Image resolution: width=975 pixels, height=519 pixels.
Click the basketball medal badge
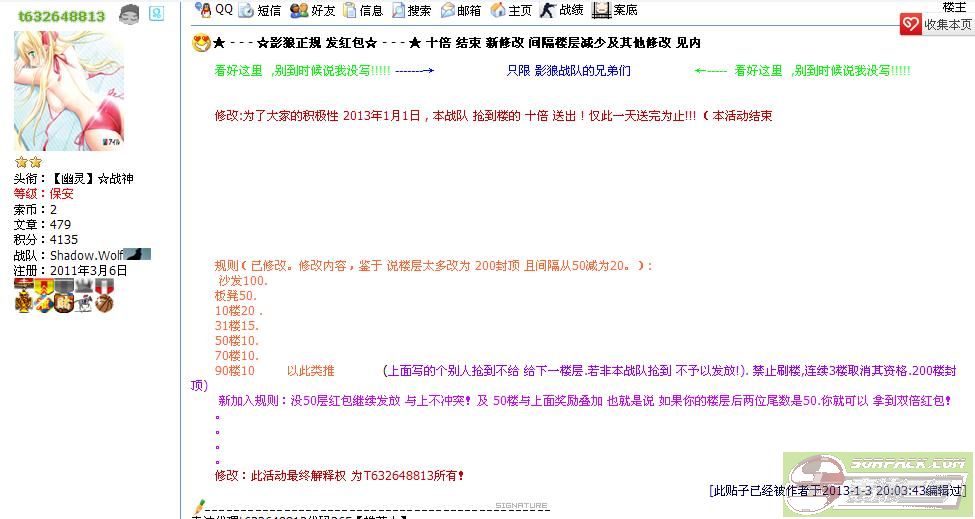105,304
